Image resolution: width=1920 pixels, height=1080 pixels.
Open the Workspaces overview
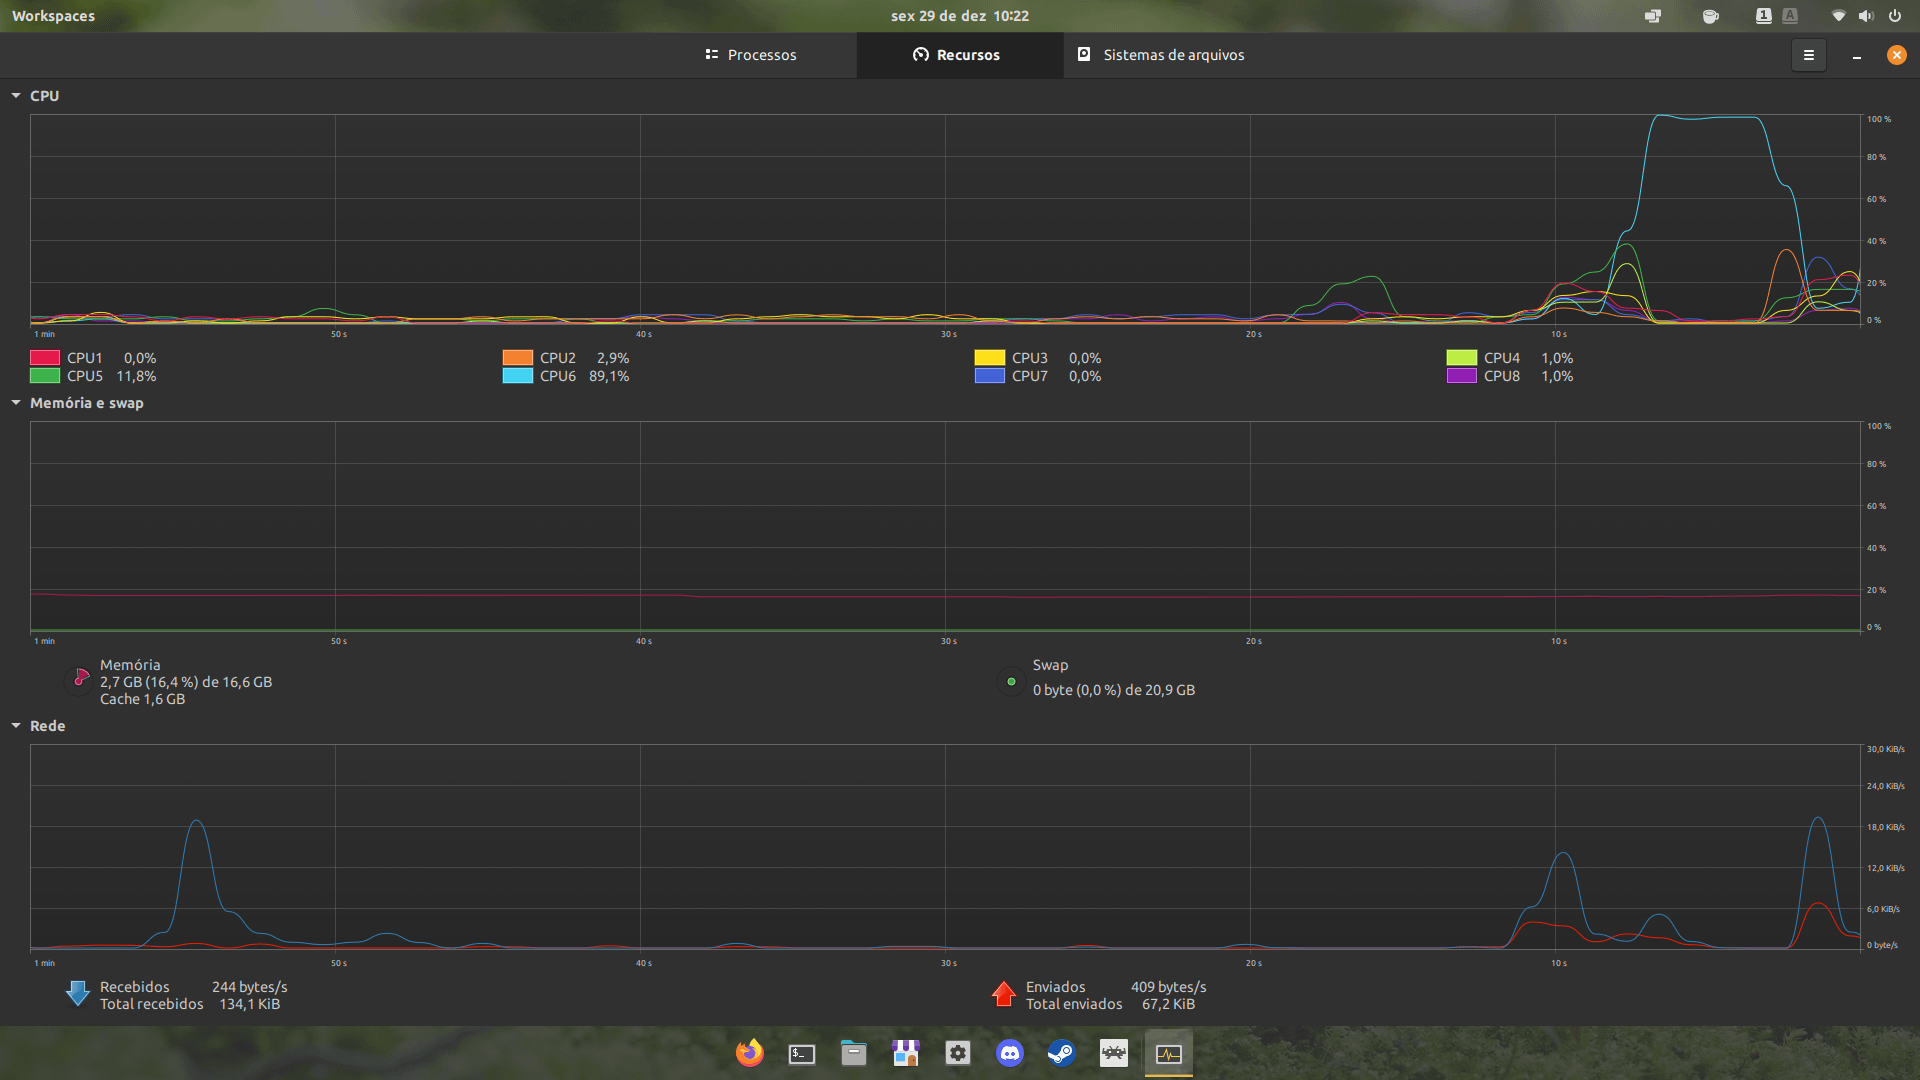pyautogui.click(x=53, y=16)
